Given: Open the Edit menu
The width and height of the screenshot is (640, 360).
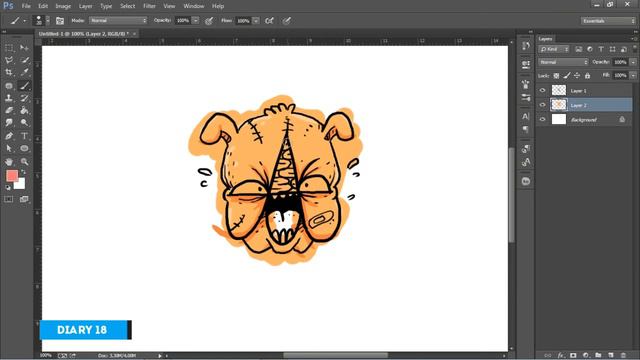Looking at the screenshot, I should pos(43,6).
